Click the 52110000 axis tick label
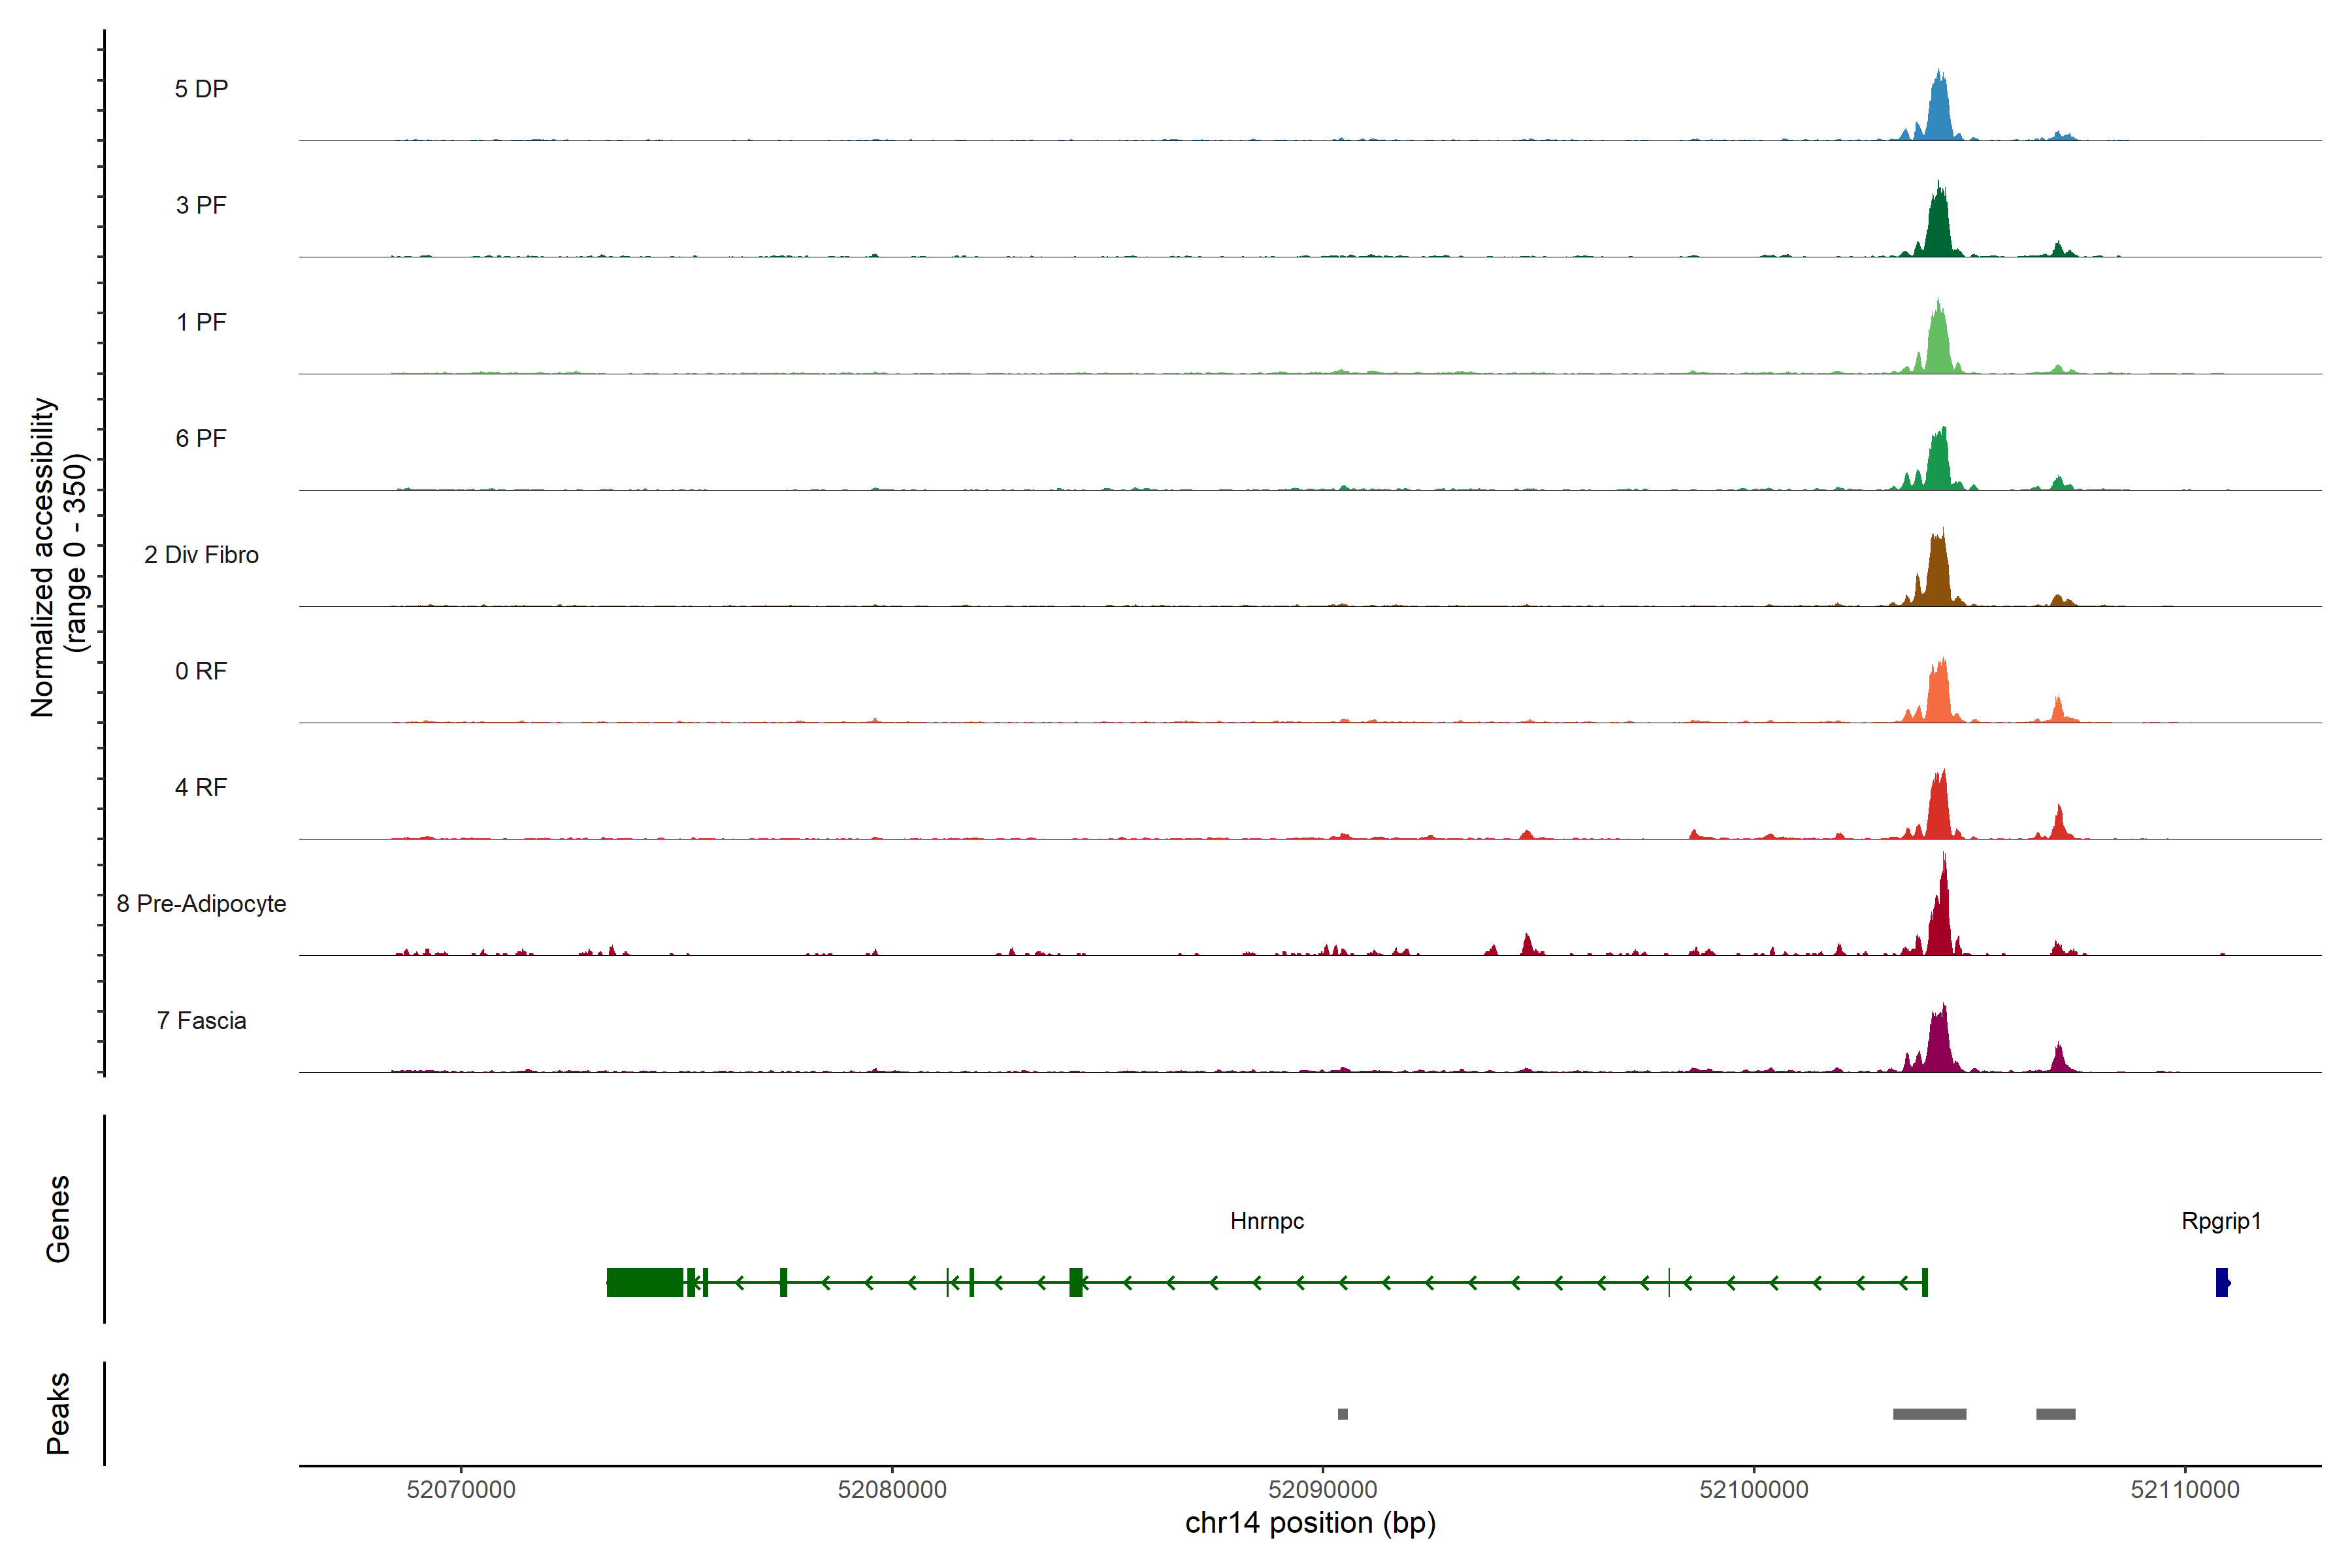Screen dimensions: 2352x1568 [x=2184, y=1489]
